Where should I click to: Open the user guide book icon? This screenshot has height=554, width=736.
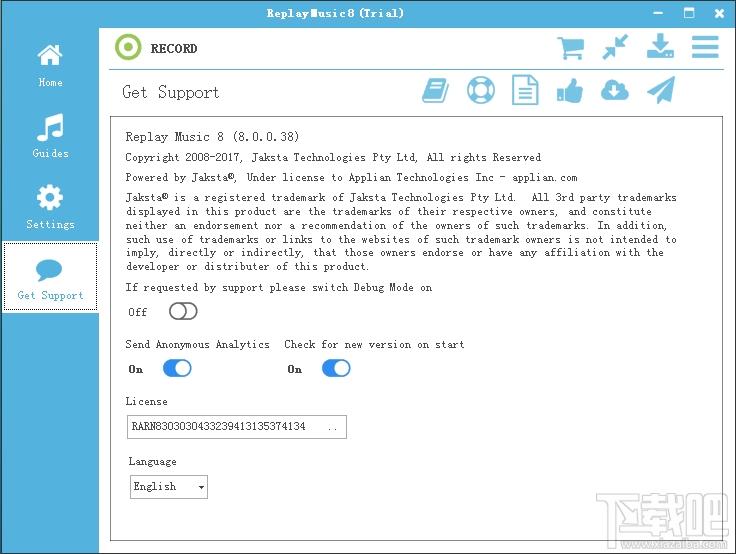click(x=435, y=90)
